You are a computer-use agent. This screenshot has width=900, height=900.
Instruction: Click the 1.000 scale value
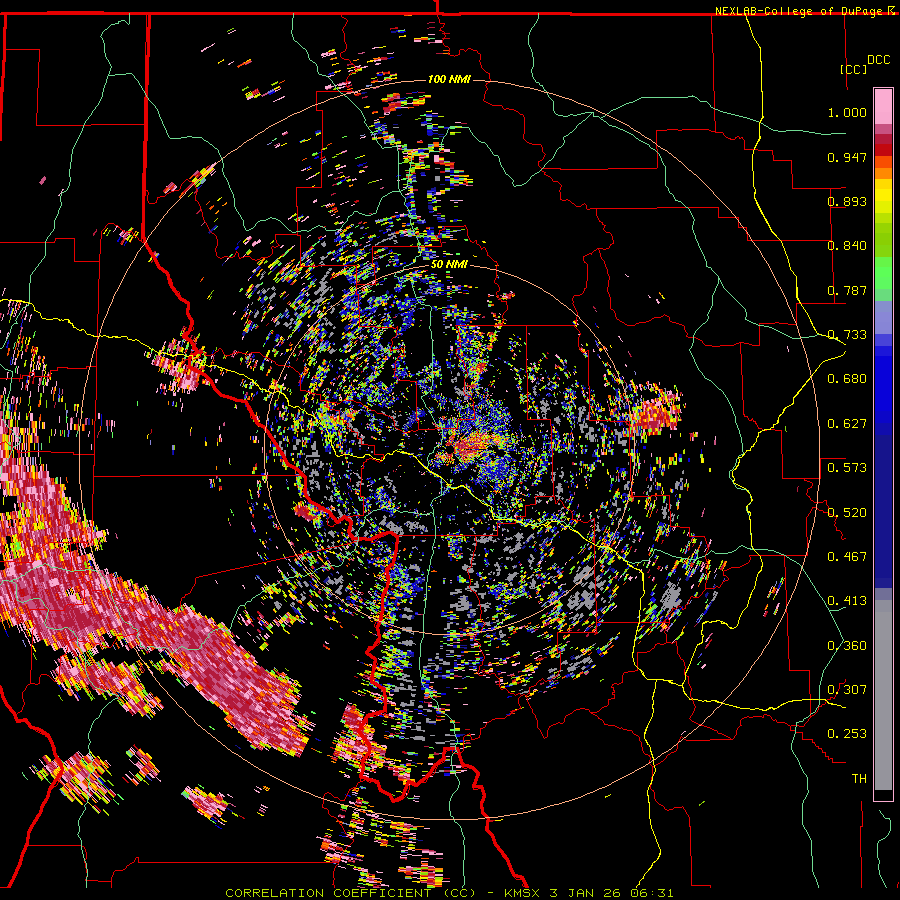point(847,112)
